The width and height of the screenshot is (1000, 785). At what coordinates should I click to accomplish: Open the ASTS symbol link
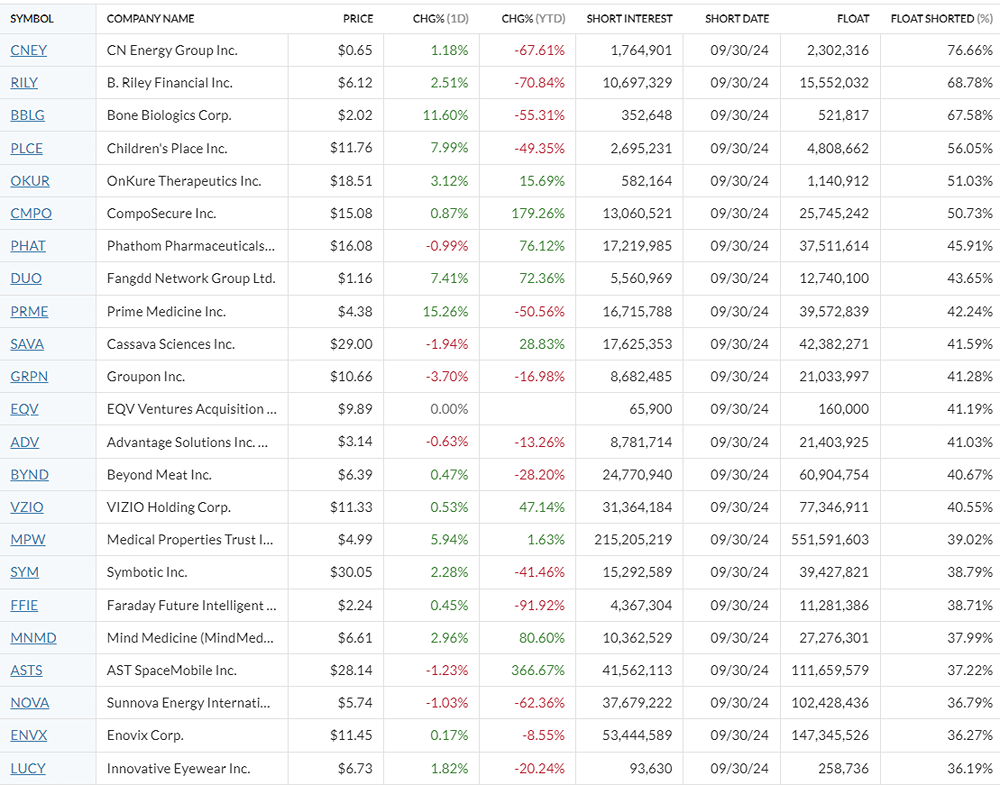[26, 670]
